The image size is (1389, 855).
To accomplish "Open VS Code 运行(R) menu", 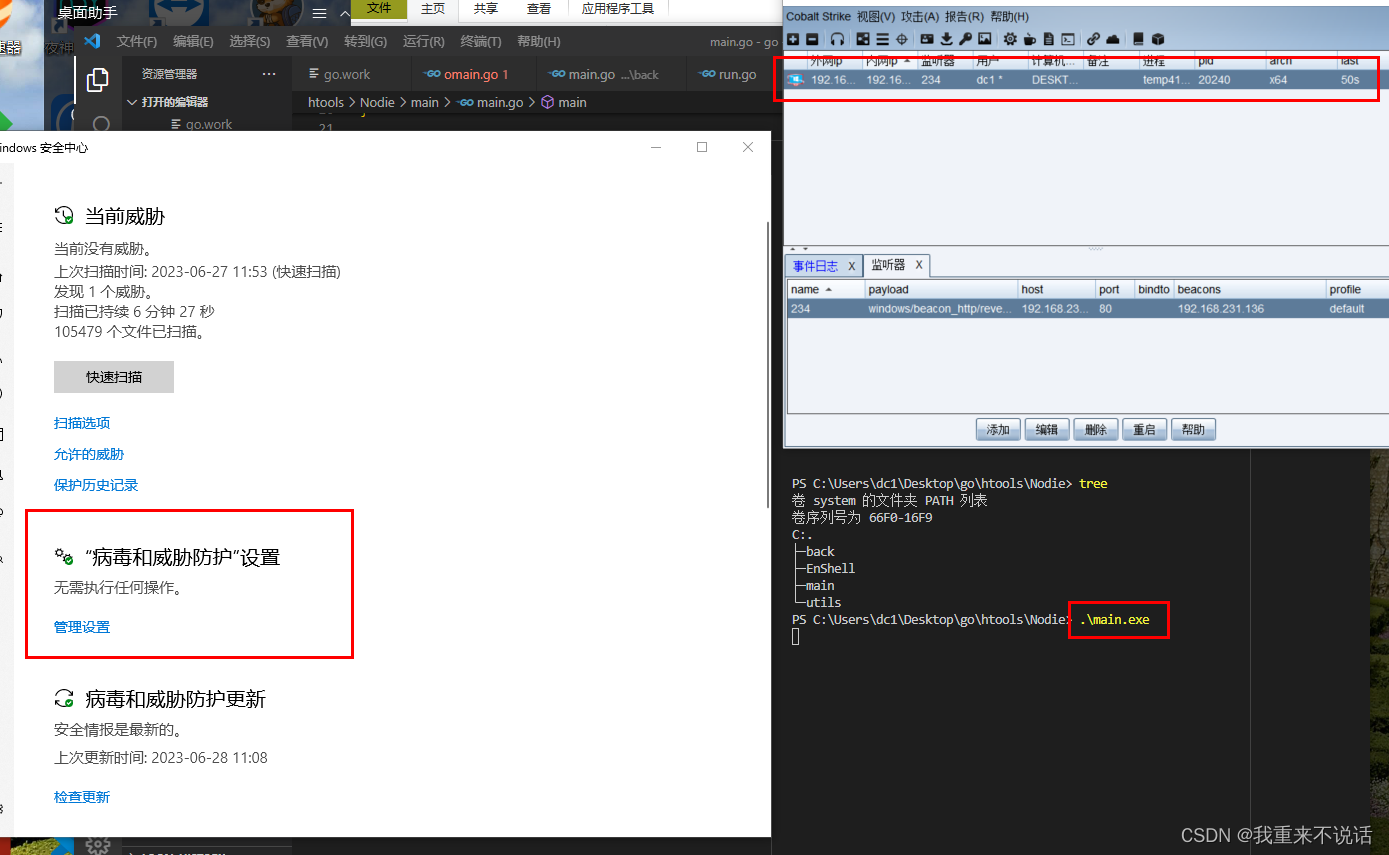I will pyautogui.click(x=424, y=41).
